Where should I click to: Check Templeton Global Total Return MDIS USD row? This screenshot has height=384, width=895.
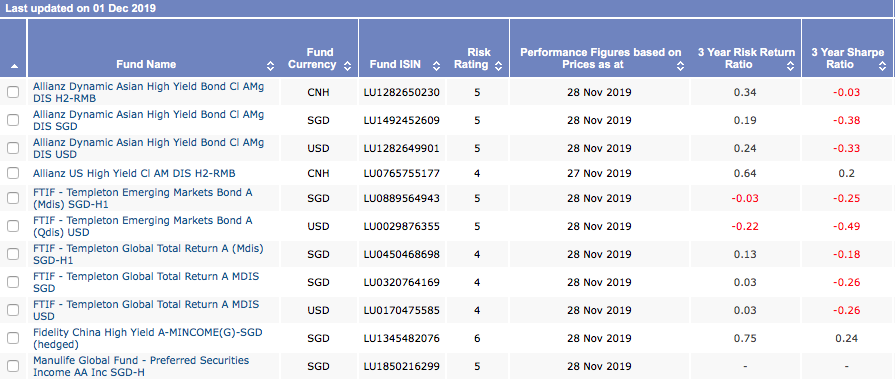tap(13, 310)
